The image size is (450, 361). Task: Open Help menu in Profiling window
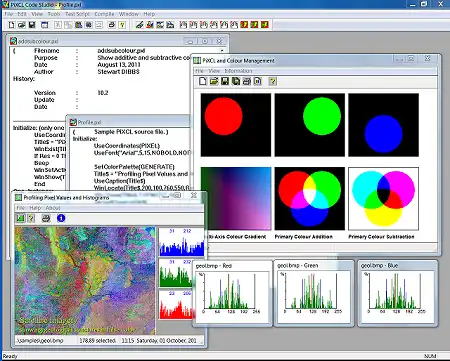click(x=35, y=208)
